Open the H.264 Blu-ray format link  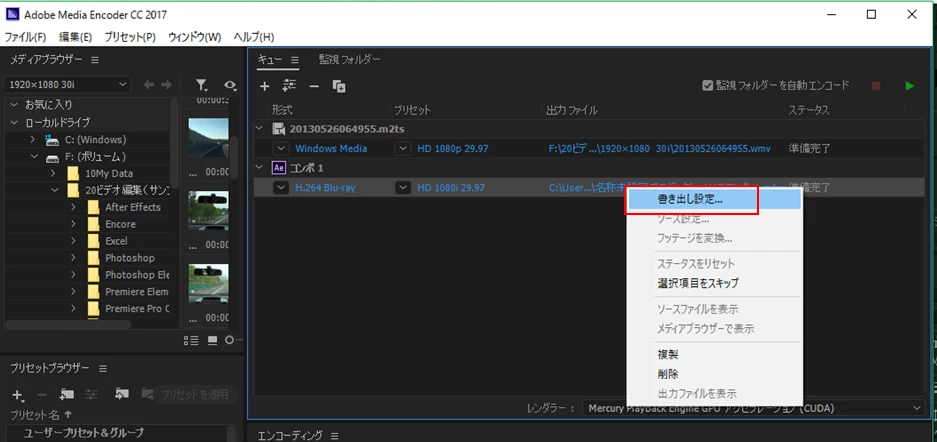coord(324,188)
